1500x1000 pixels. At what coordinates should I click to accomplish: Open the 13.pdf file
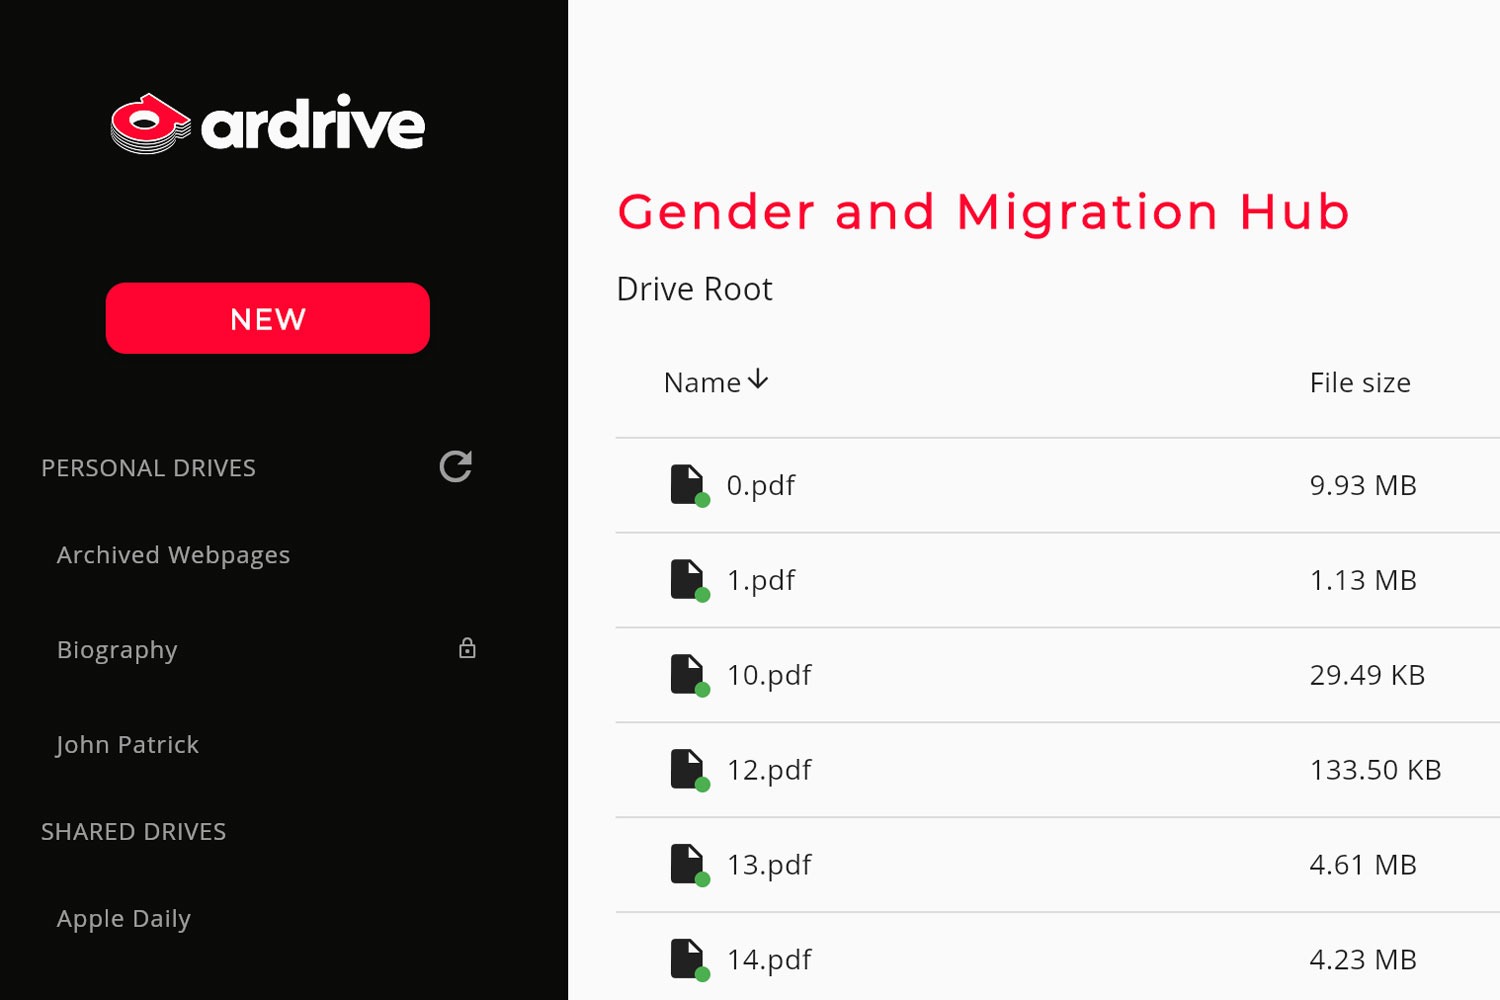click(769, 864)
